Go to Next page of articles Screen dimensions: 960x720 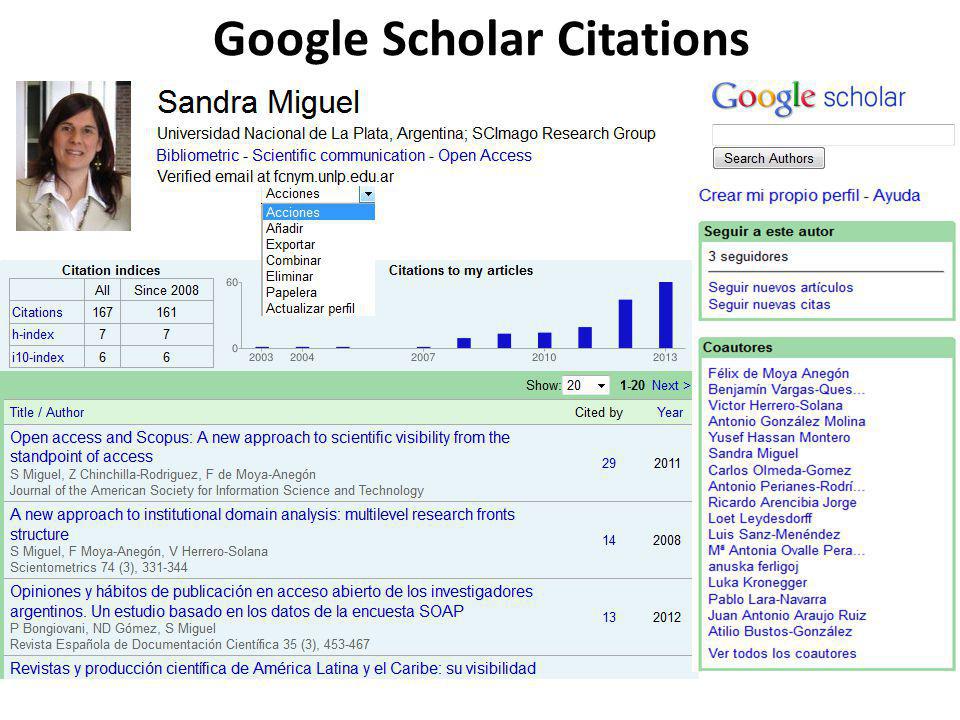pyautogui.click(x=670, y=385)
